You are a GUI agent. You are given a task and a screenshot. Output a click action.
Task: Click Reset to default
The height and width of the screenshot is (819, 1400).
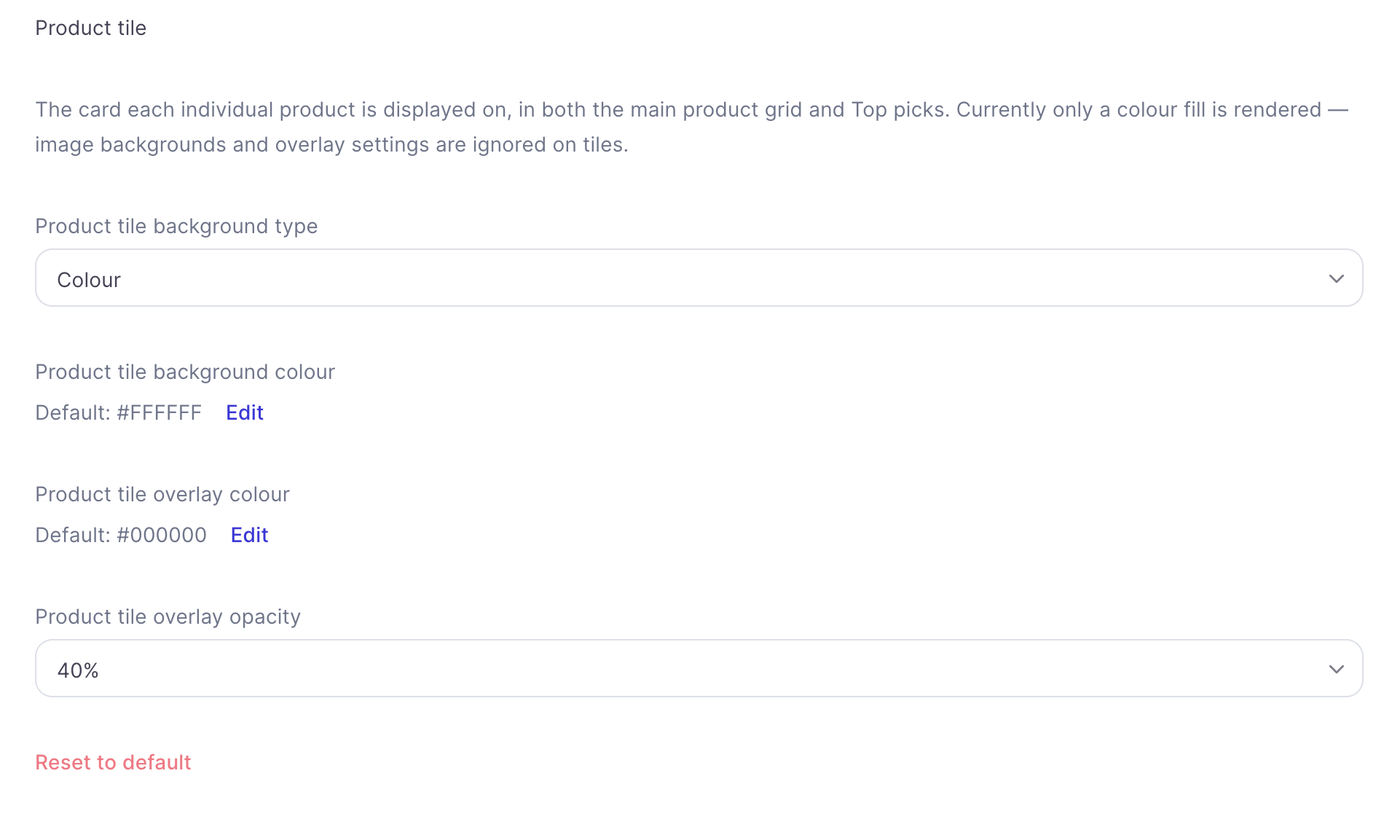pyautogui.click(x=113, y=762)
